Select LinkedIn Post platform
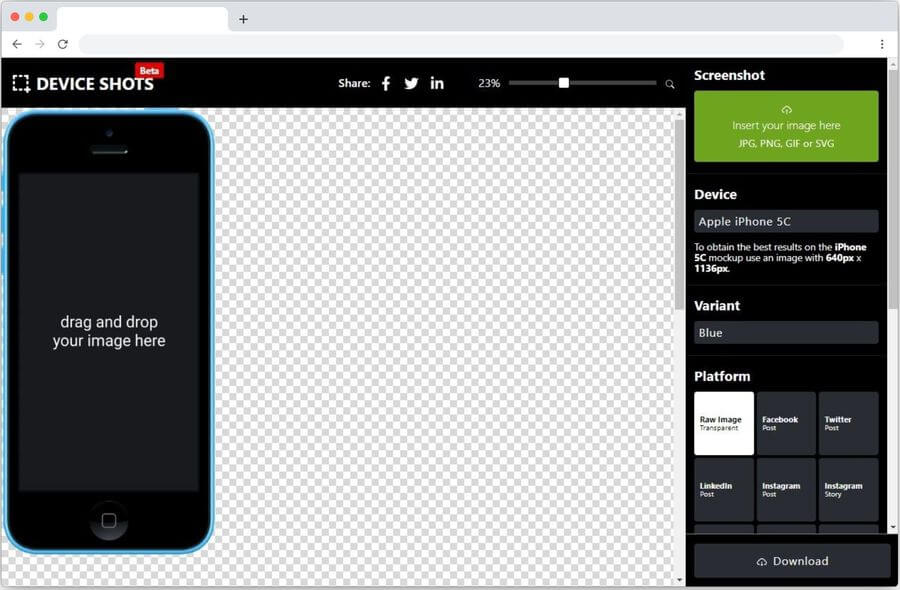This screenshot has height=590, width=900. pyautogui.click(x=723, y=490)
